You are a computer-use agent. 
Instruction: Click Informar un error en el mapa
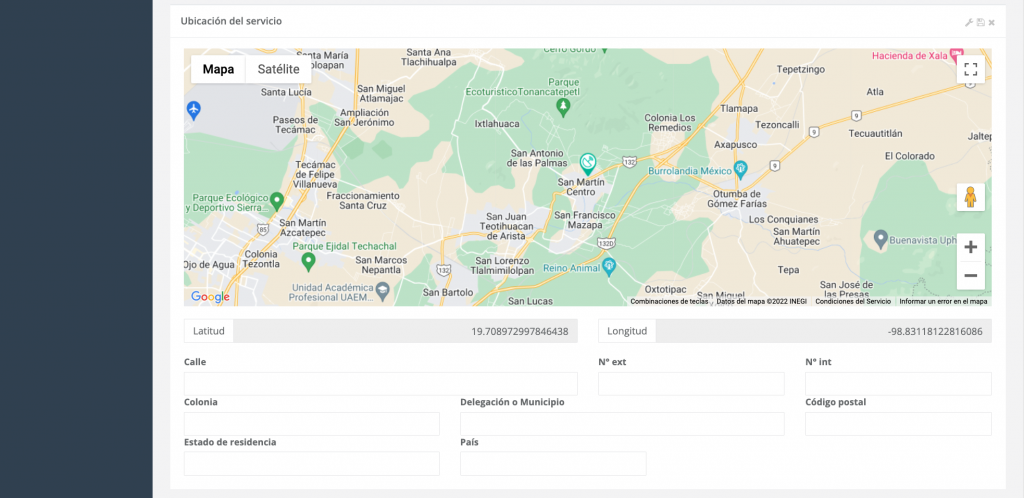tap(943, 302)
